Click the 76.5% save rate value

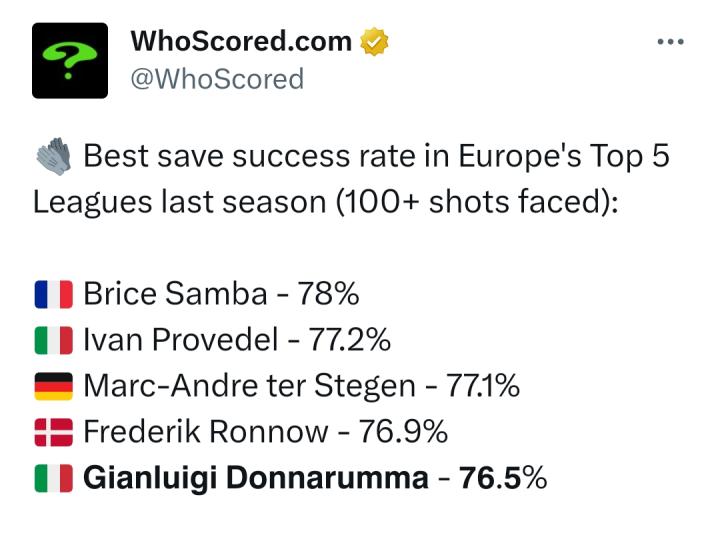(503, 478)
